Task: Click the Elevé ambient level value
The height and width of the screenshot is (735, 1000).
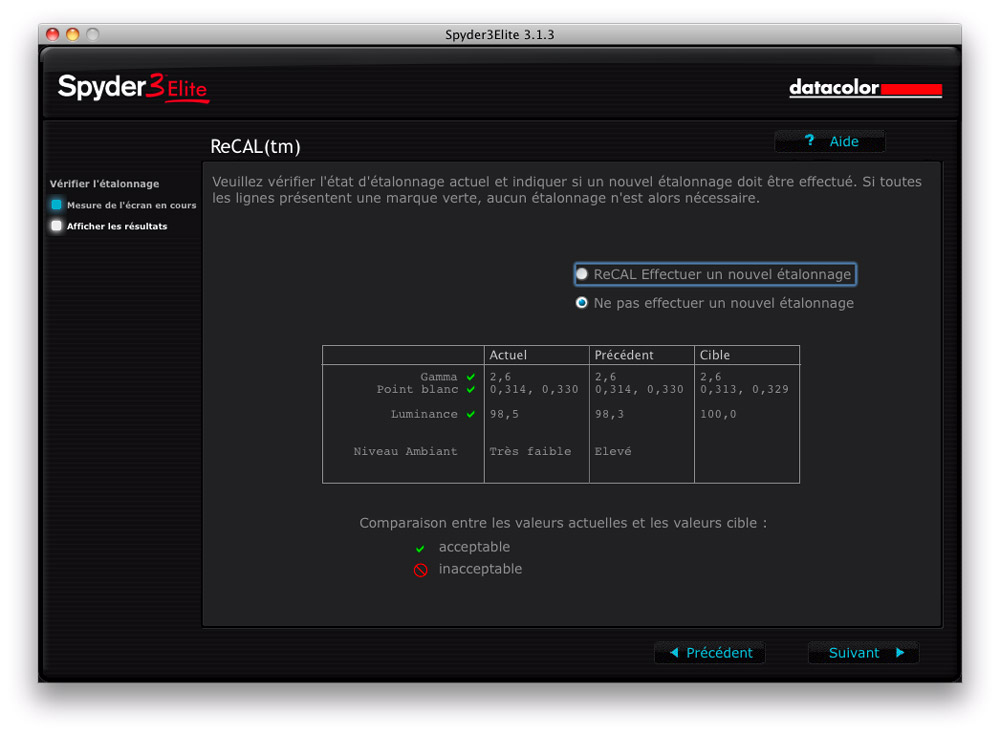Action: tap(613, 451)
